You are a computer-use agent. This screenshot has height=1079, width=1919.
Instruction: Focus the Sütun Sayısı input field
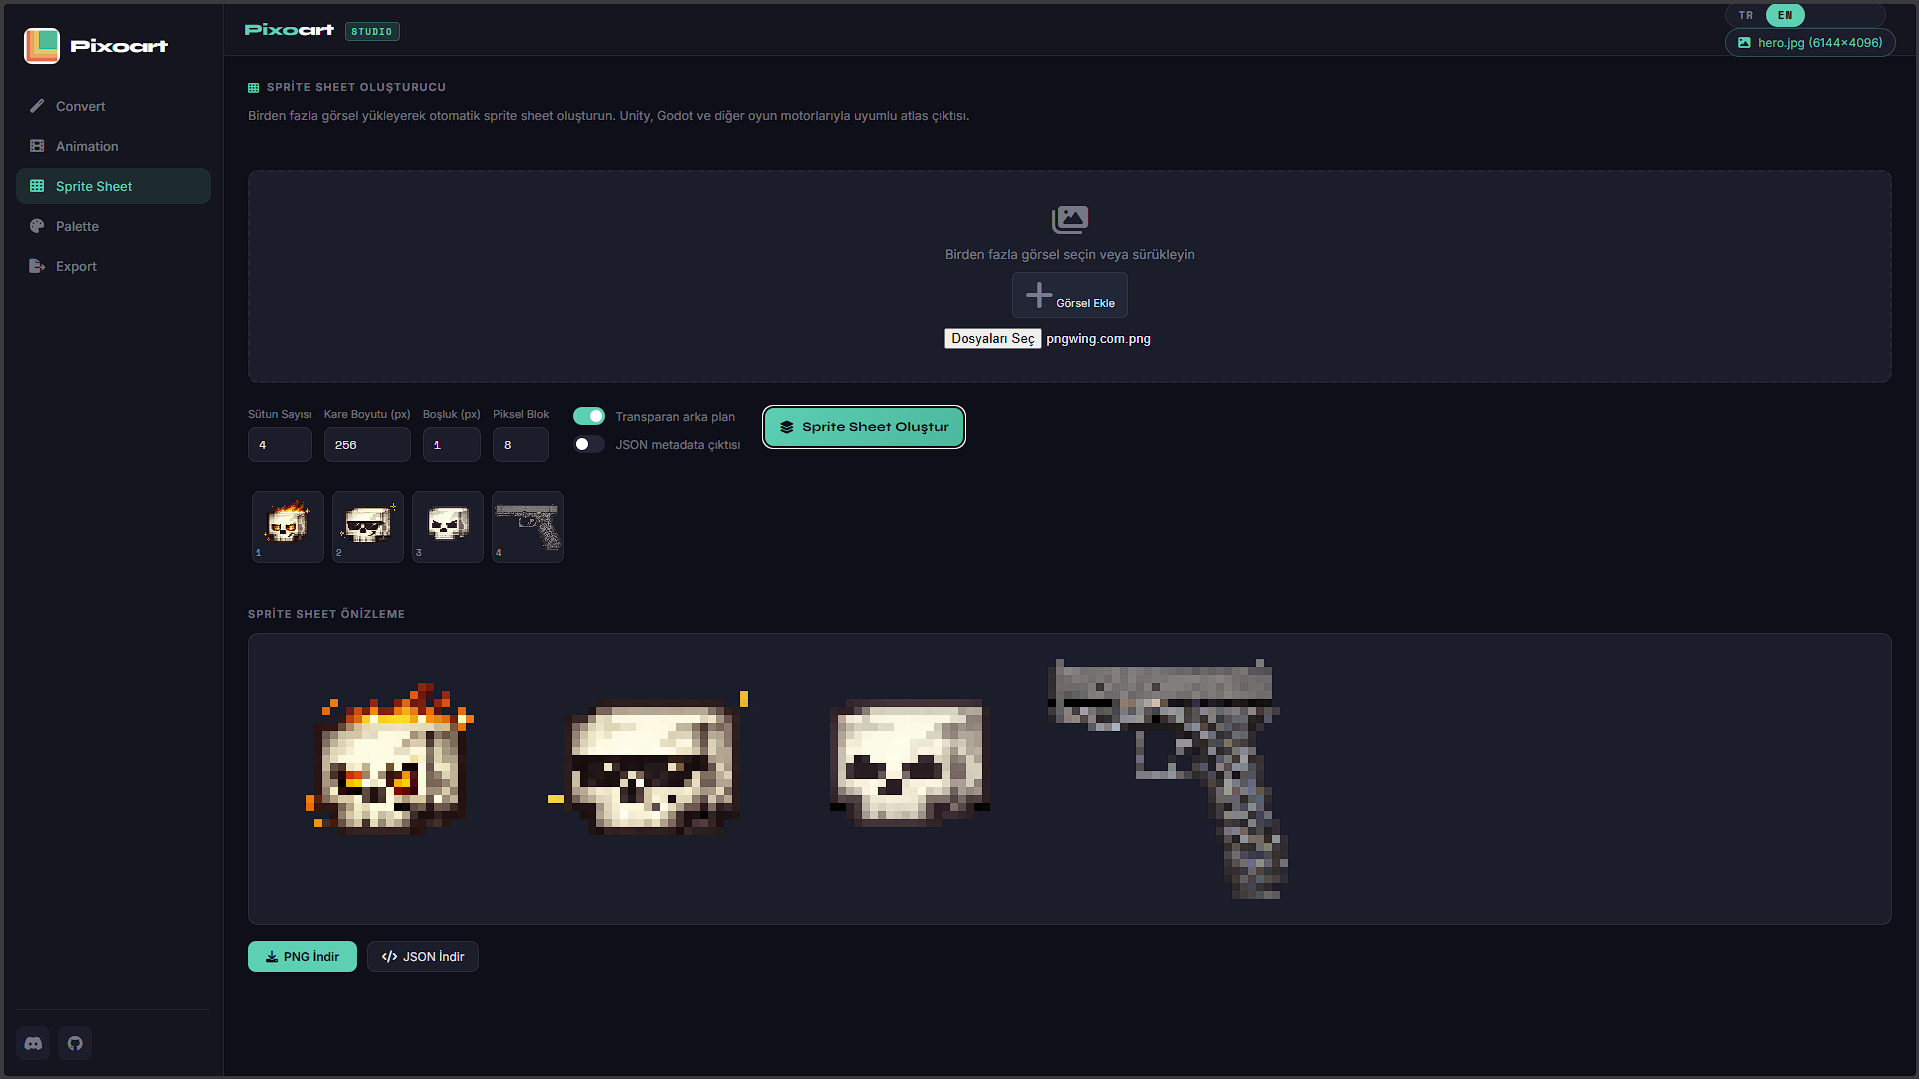pos(280,445)
